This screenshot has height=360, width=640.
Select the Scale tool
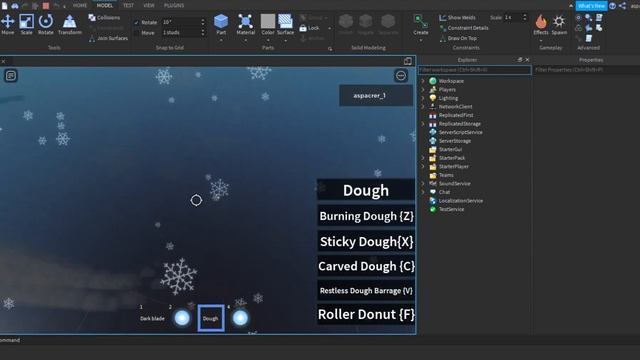click(x=27, y=24)
